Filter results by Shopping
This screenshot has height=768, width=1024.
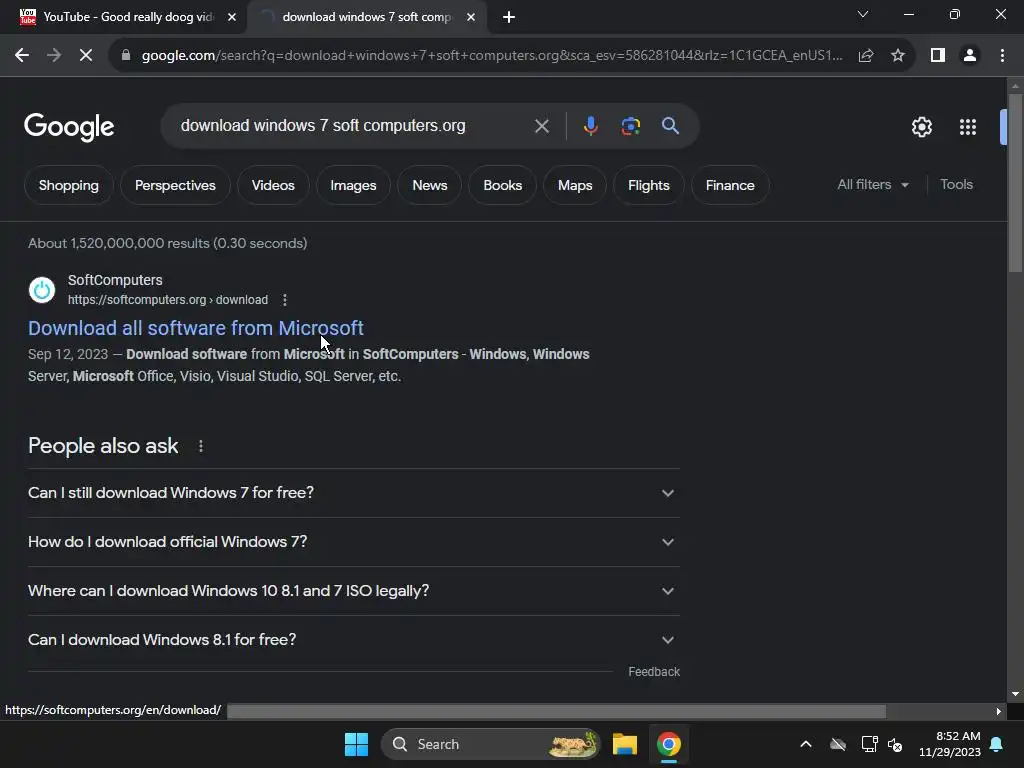point(69,185)
